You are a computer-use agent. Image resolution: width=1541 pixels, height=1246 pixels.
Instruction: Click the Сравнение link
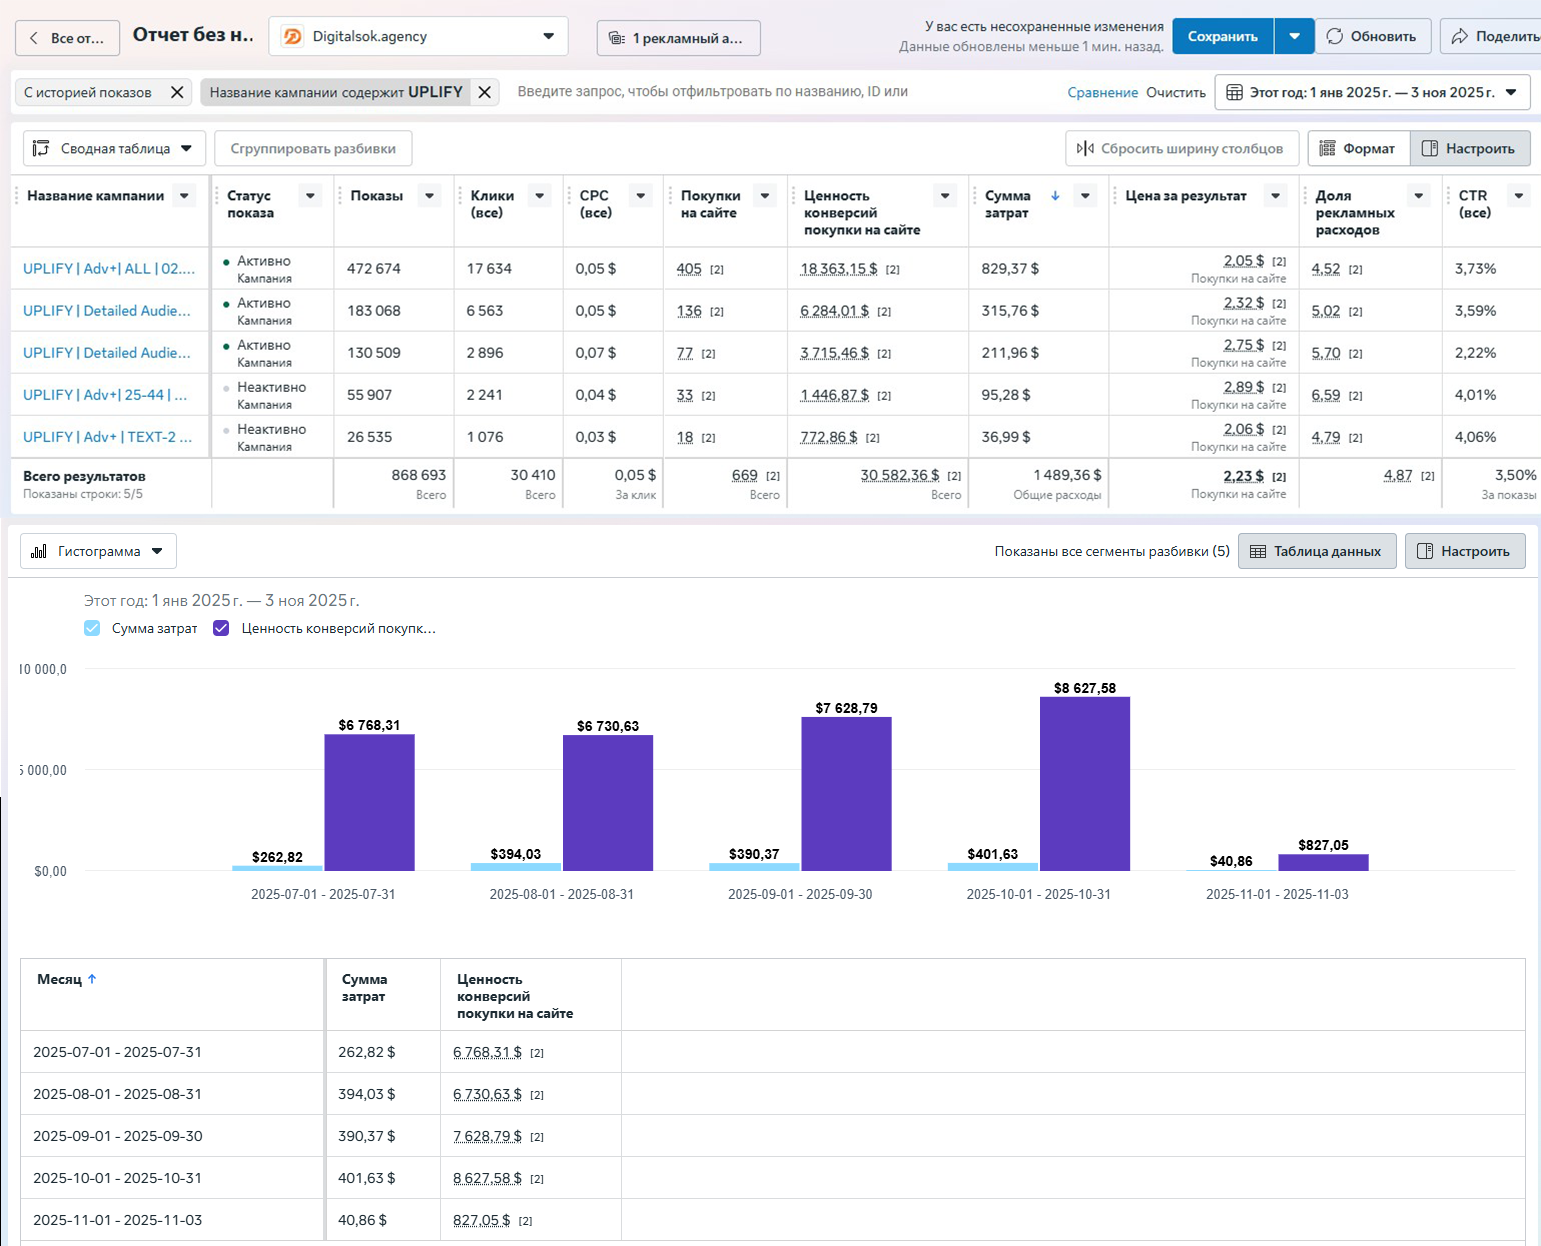(1102, 92)
